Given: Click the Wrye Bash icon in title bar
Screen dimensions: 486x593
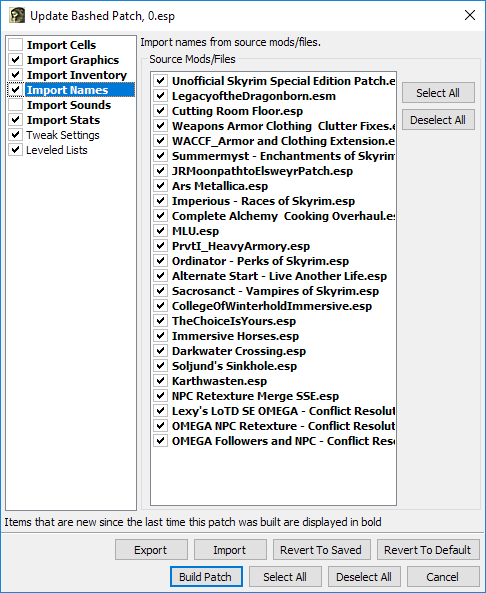Looking at the screenshot, I should [x=16, y=16].
